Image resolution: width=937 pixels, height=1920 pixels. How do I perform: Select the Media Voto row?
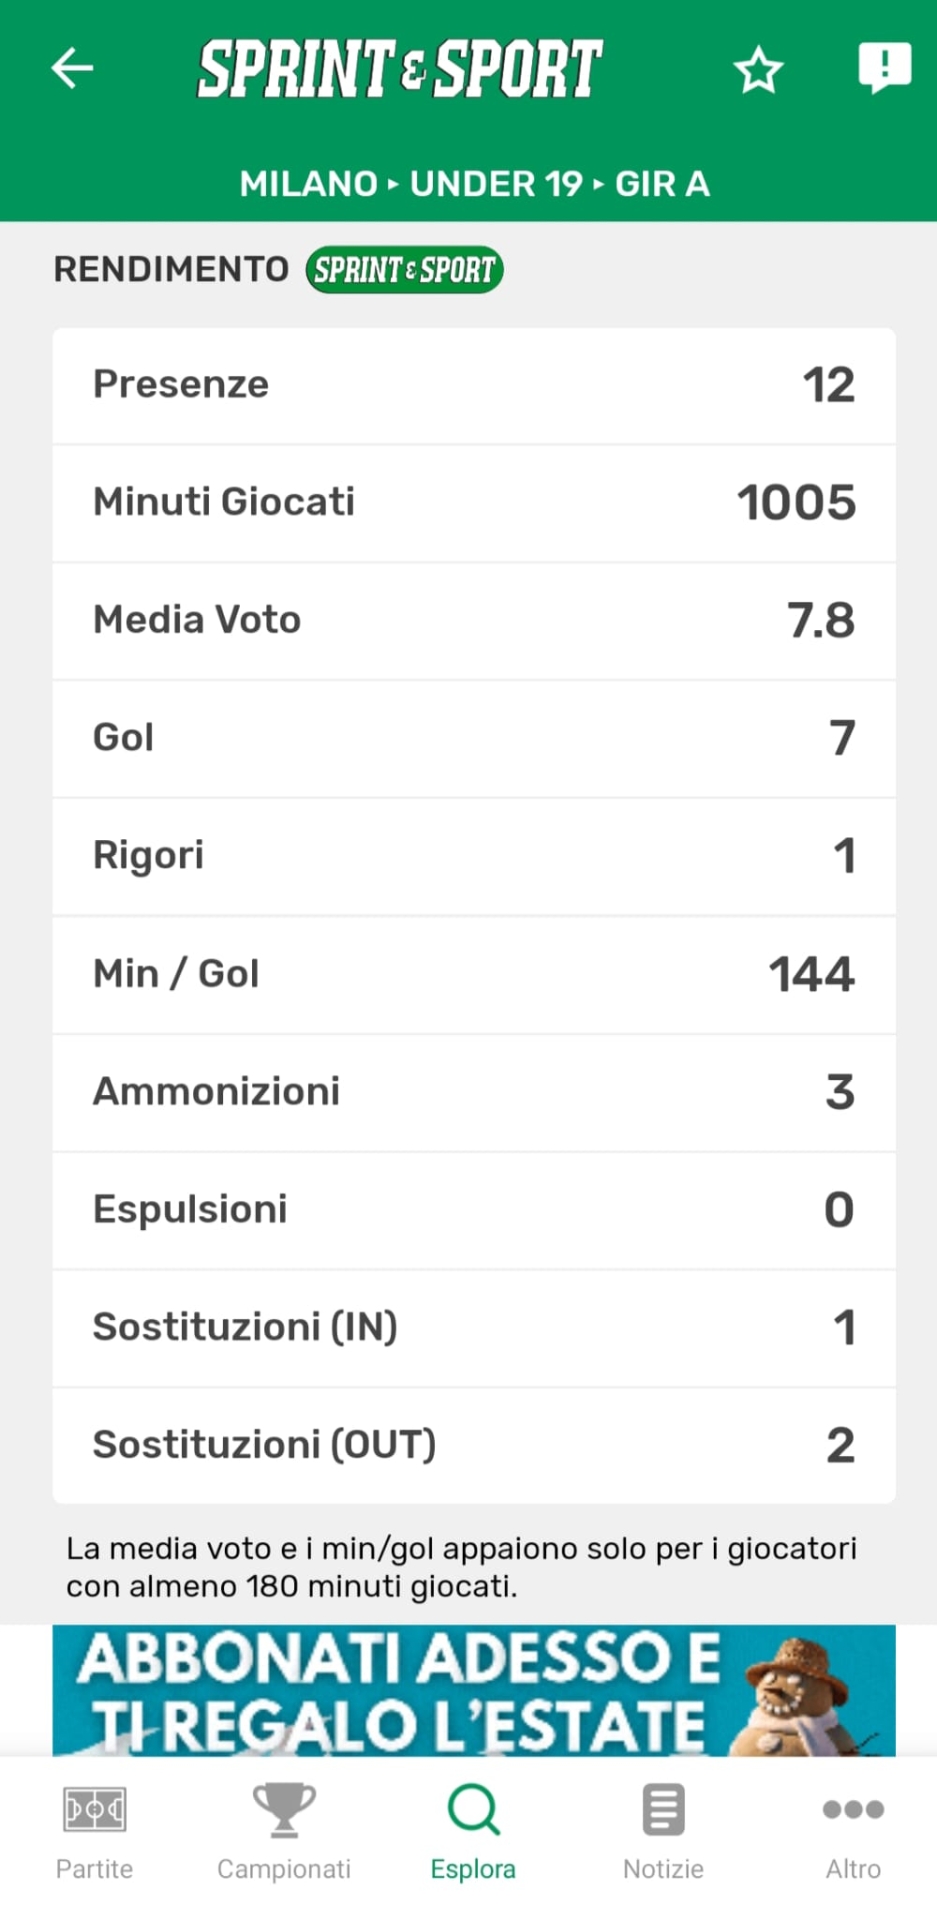474,621
